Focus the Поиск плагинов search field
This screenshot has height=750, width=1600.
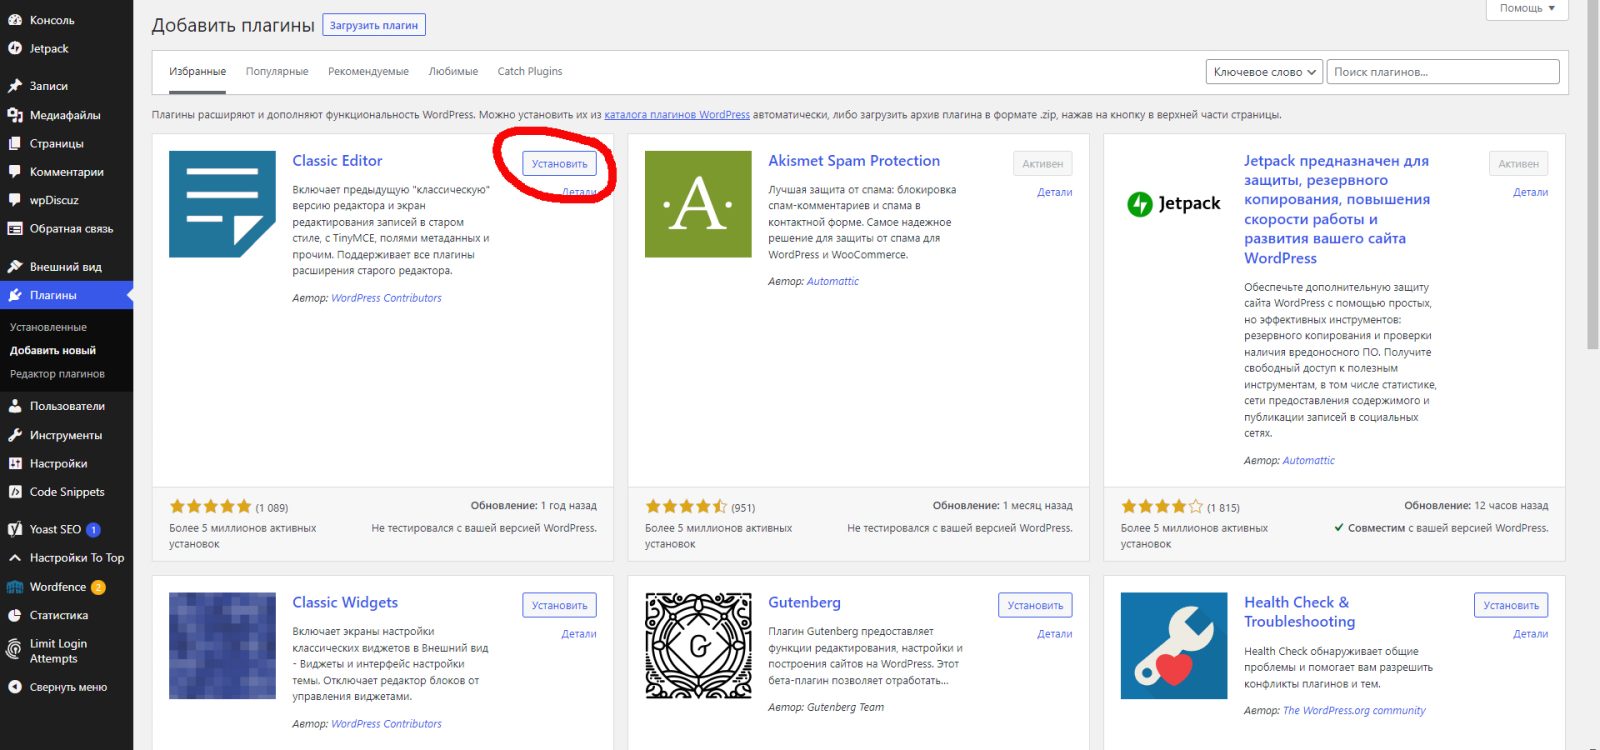click(x=1443, y=72)
